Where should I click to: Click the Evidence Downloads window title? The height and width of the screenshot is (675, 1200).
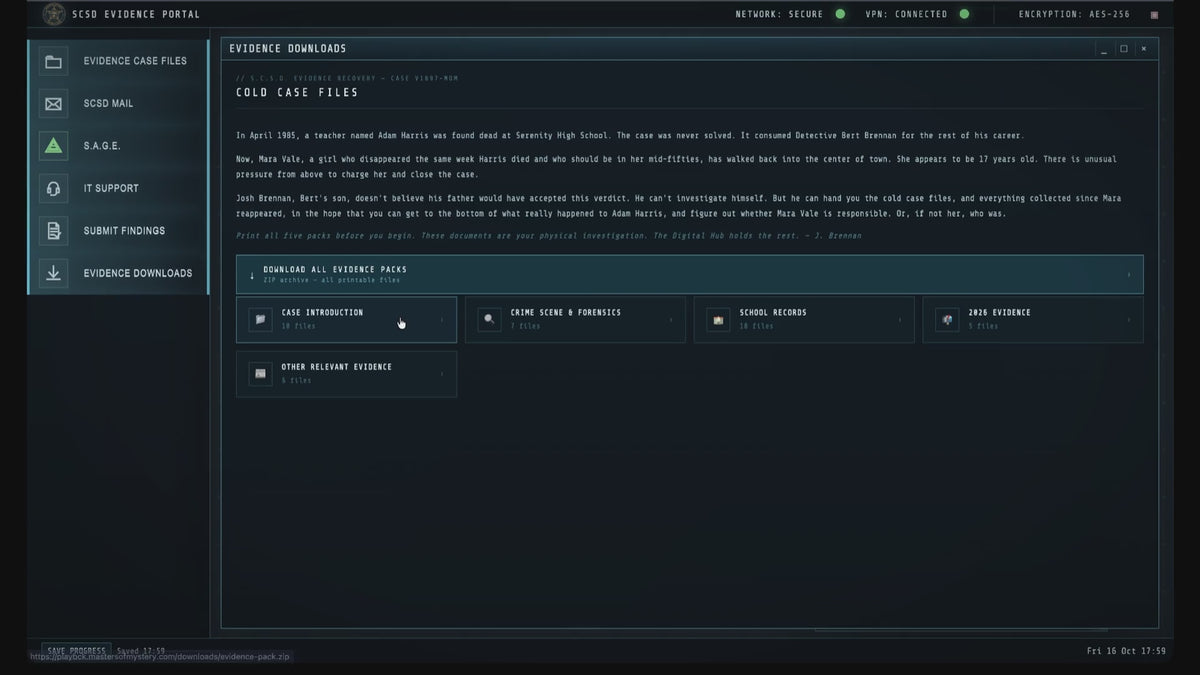point(288,49)
